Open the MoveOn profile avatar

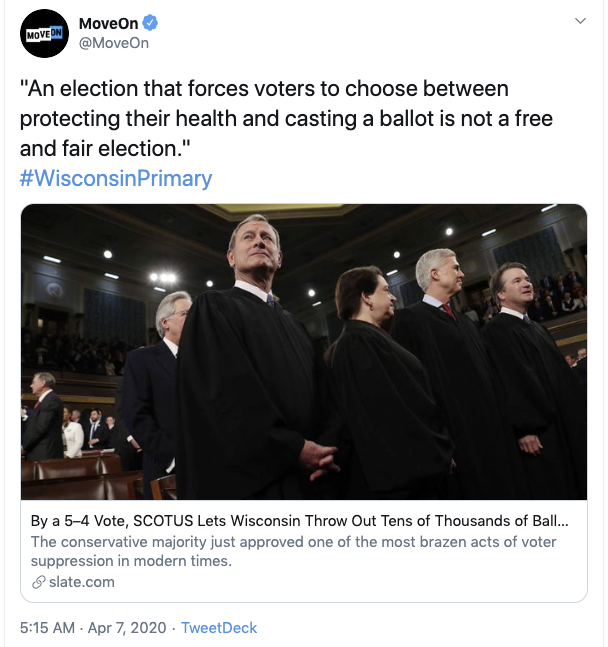44,34
